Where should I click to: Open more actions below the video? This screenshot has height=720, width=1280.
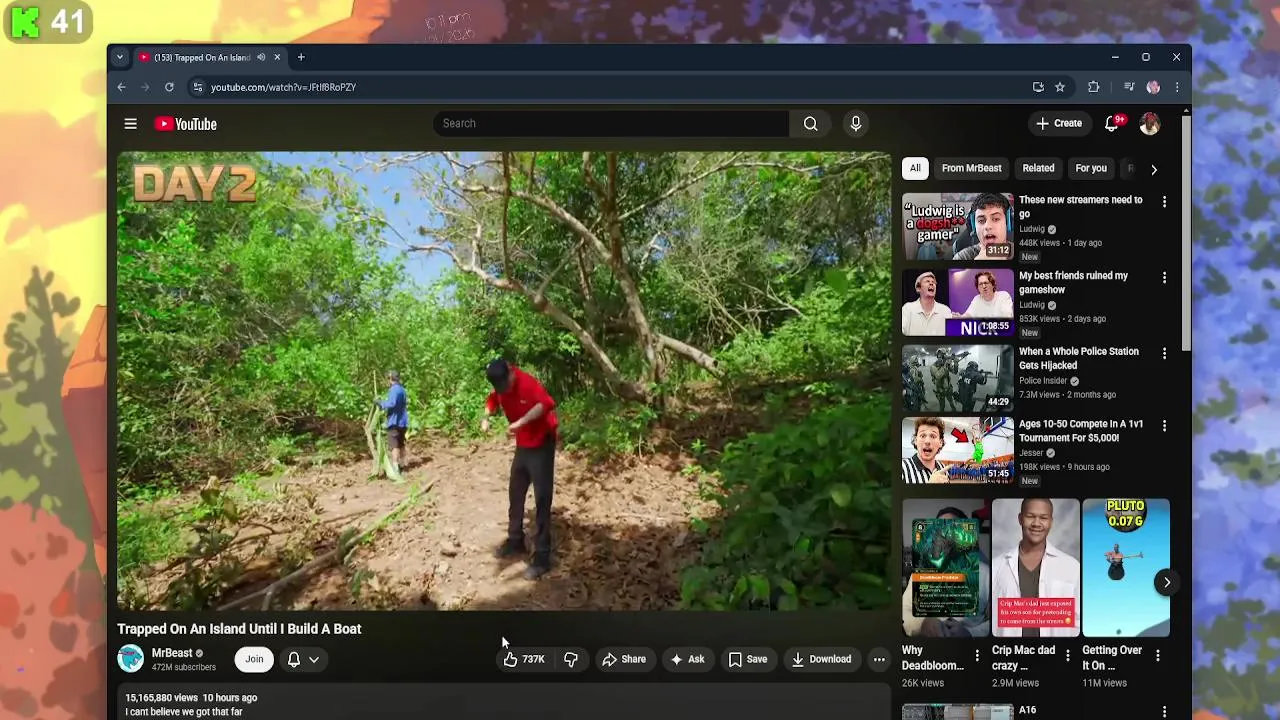[x=879, y=659]
